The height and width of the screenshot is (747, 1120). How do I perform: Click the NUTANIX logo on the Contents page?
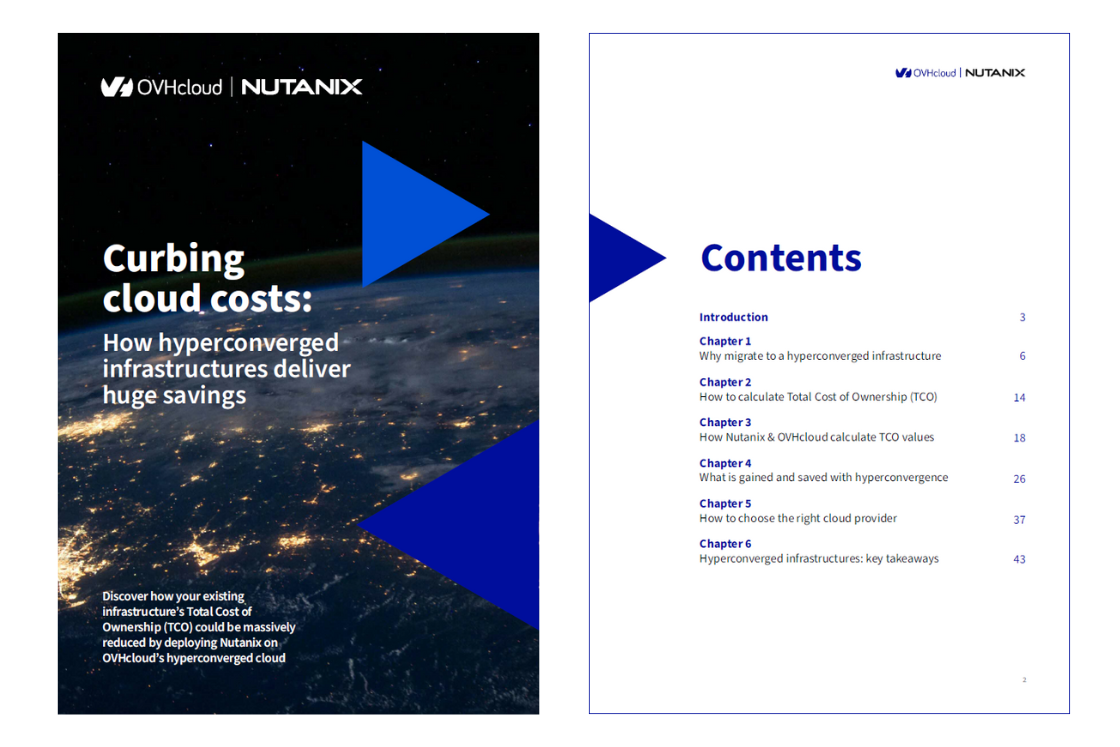click(x=994, y=73)
